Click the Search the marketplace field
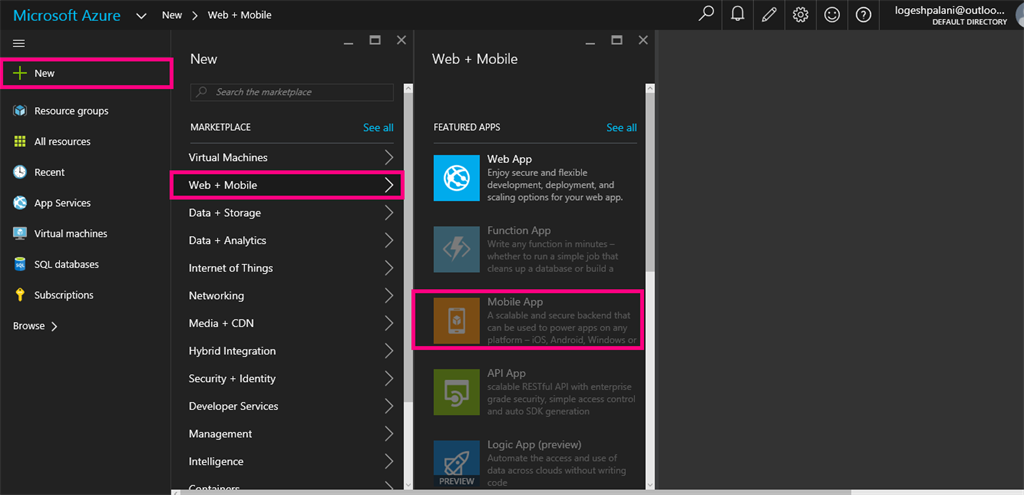 292,92
